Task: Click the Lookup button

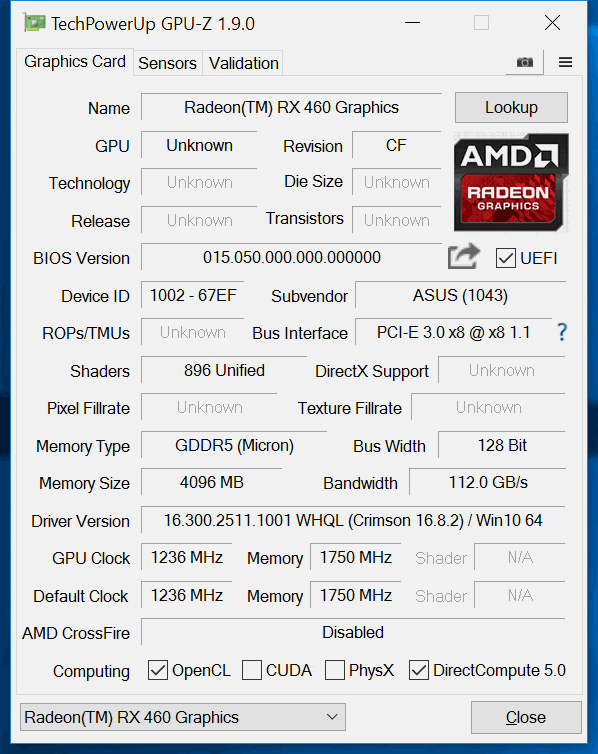Action: (511, 107)
